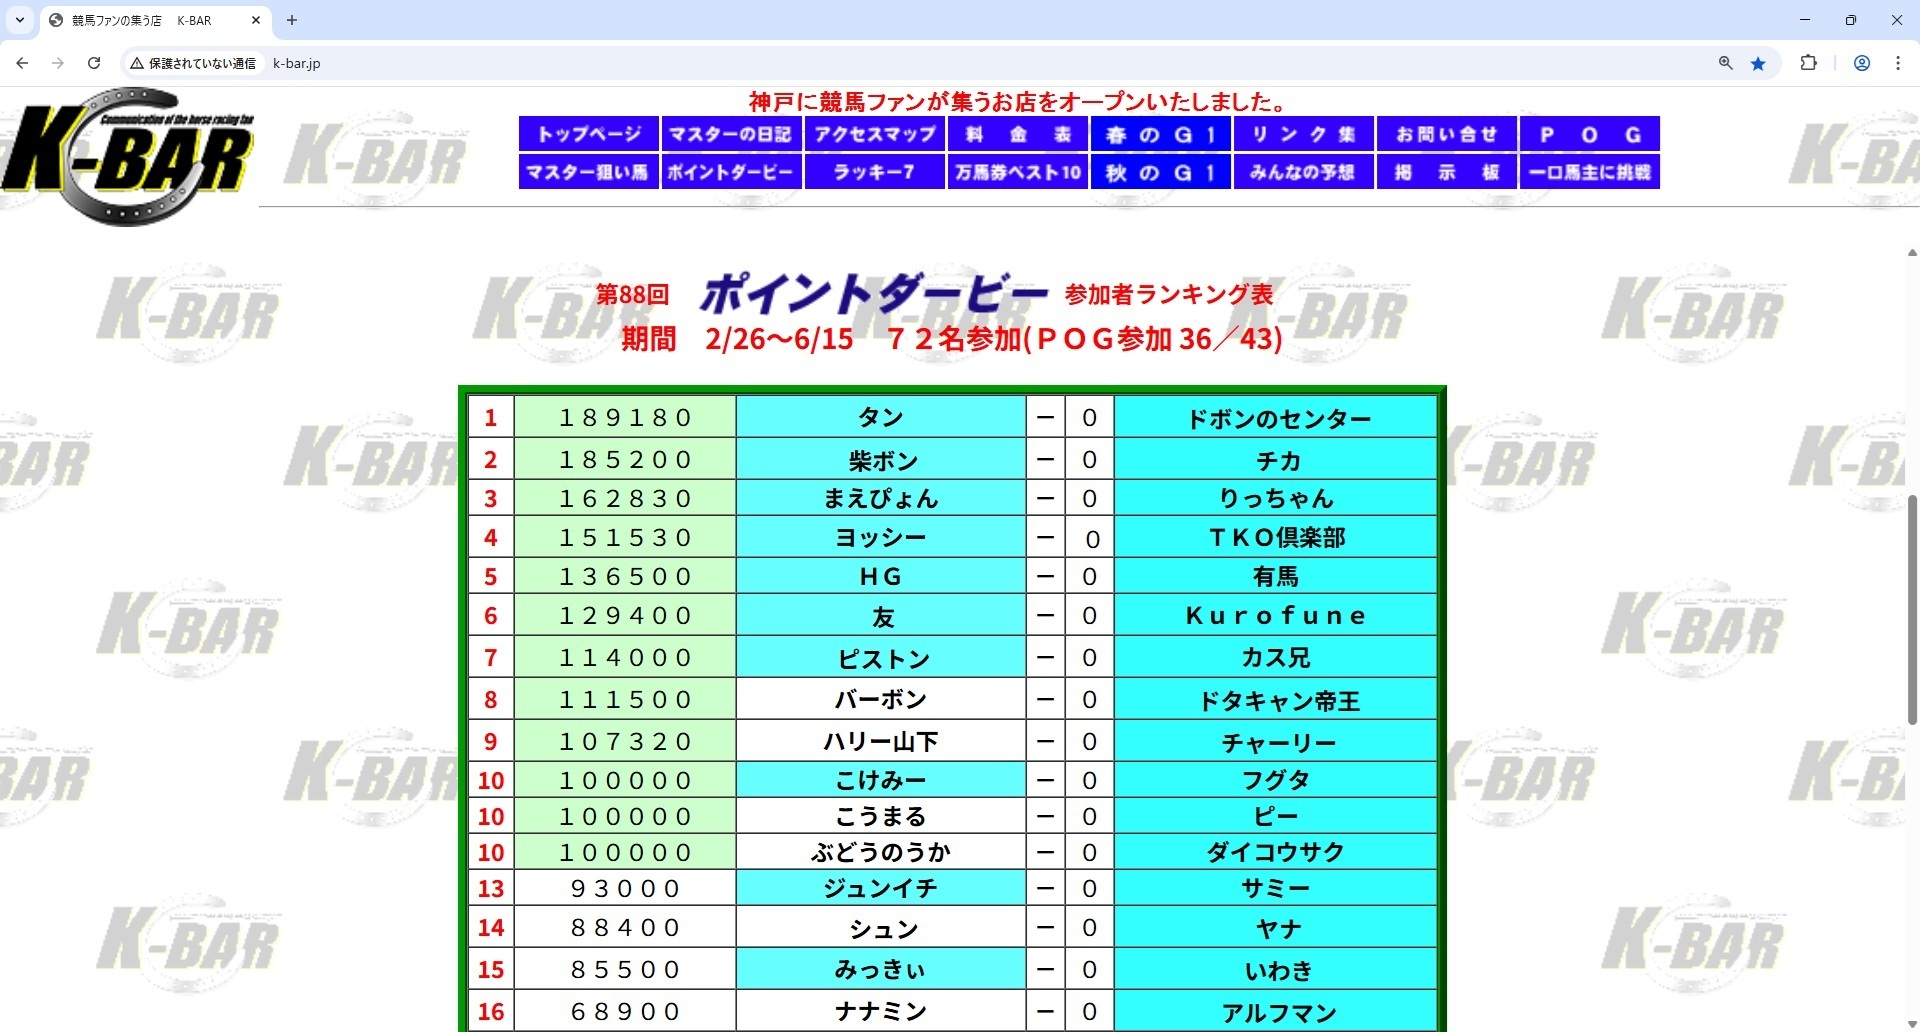Bookmark this page with the star

[1758, 63]
